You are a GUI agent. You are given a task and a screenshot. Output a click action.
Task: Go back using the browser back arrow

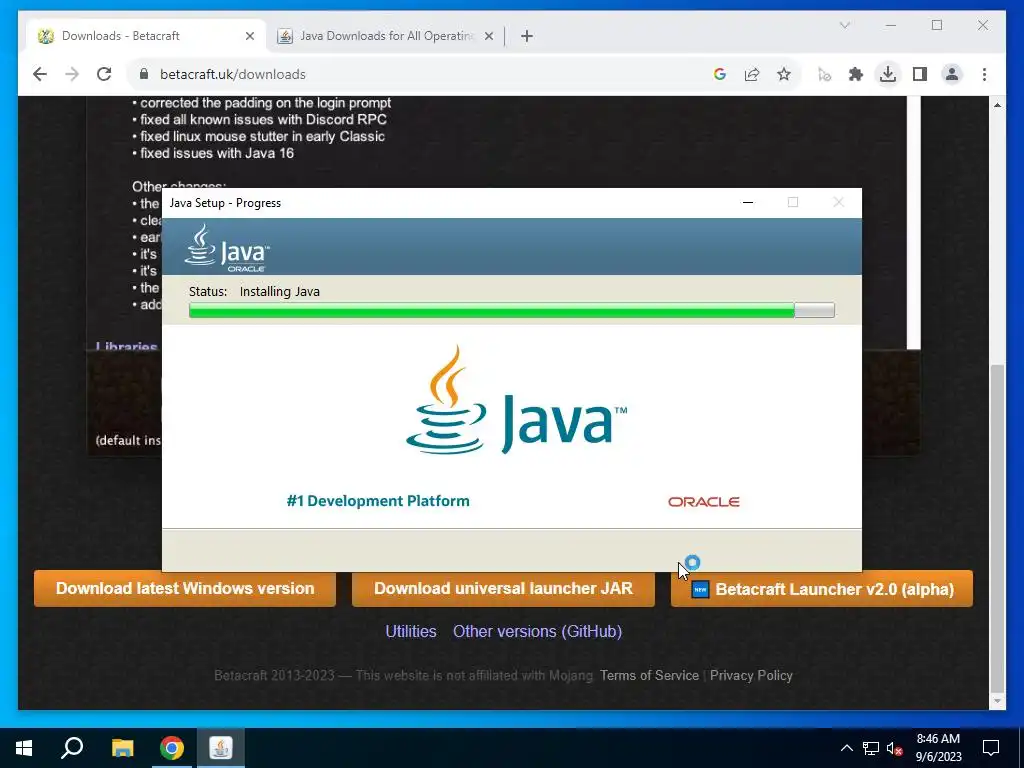pyautogui.click(x=40, y=74)
